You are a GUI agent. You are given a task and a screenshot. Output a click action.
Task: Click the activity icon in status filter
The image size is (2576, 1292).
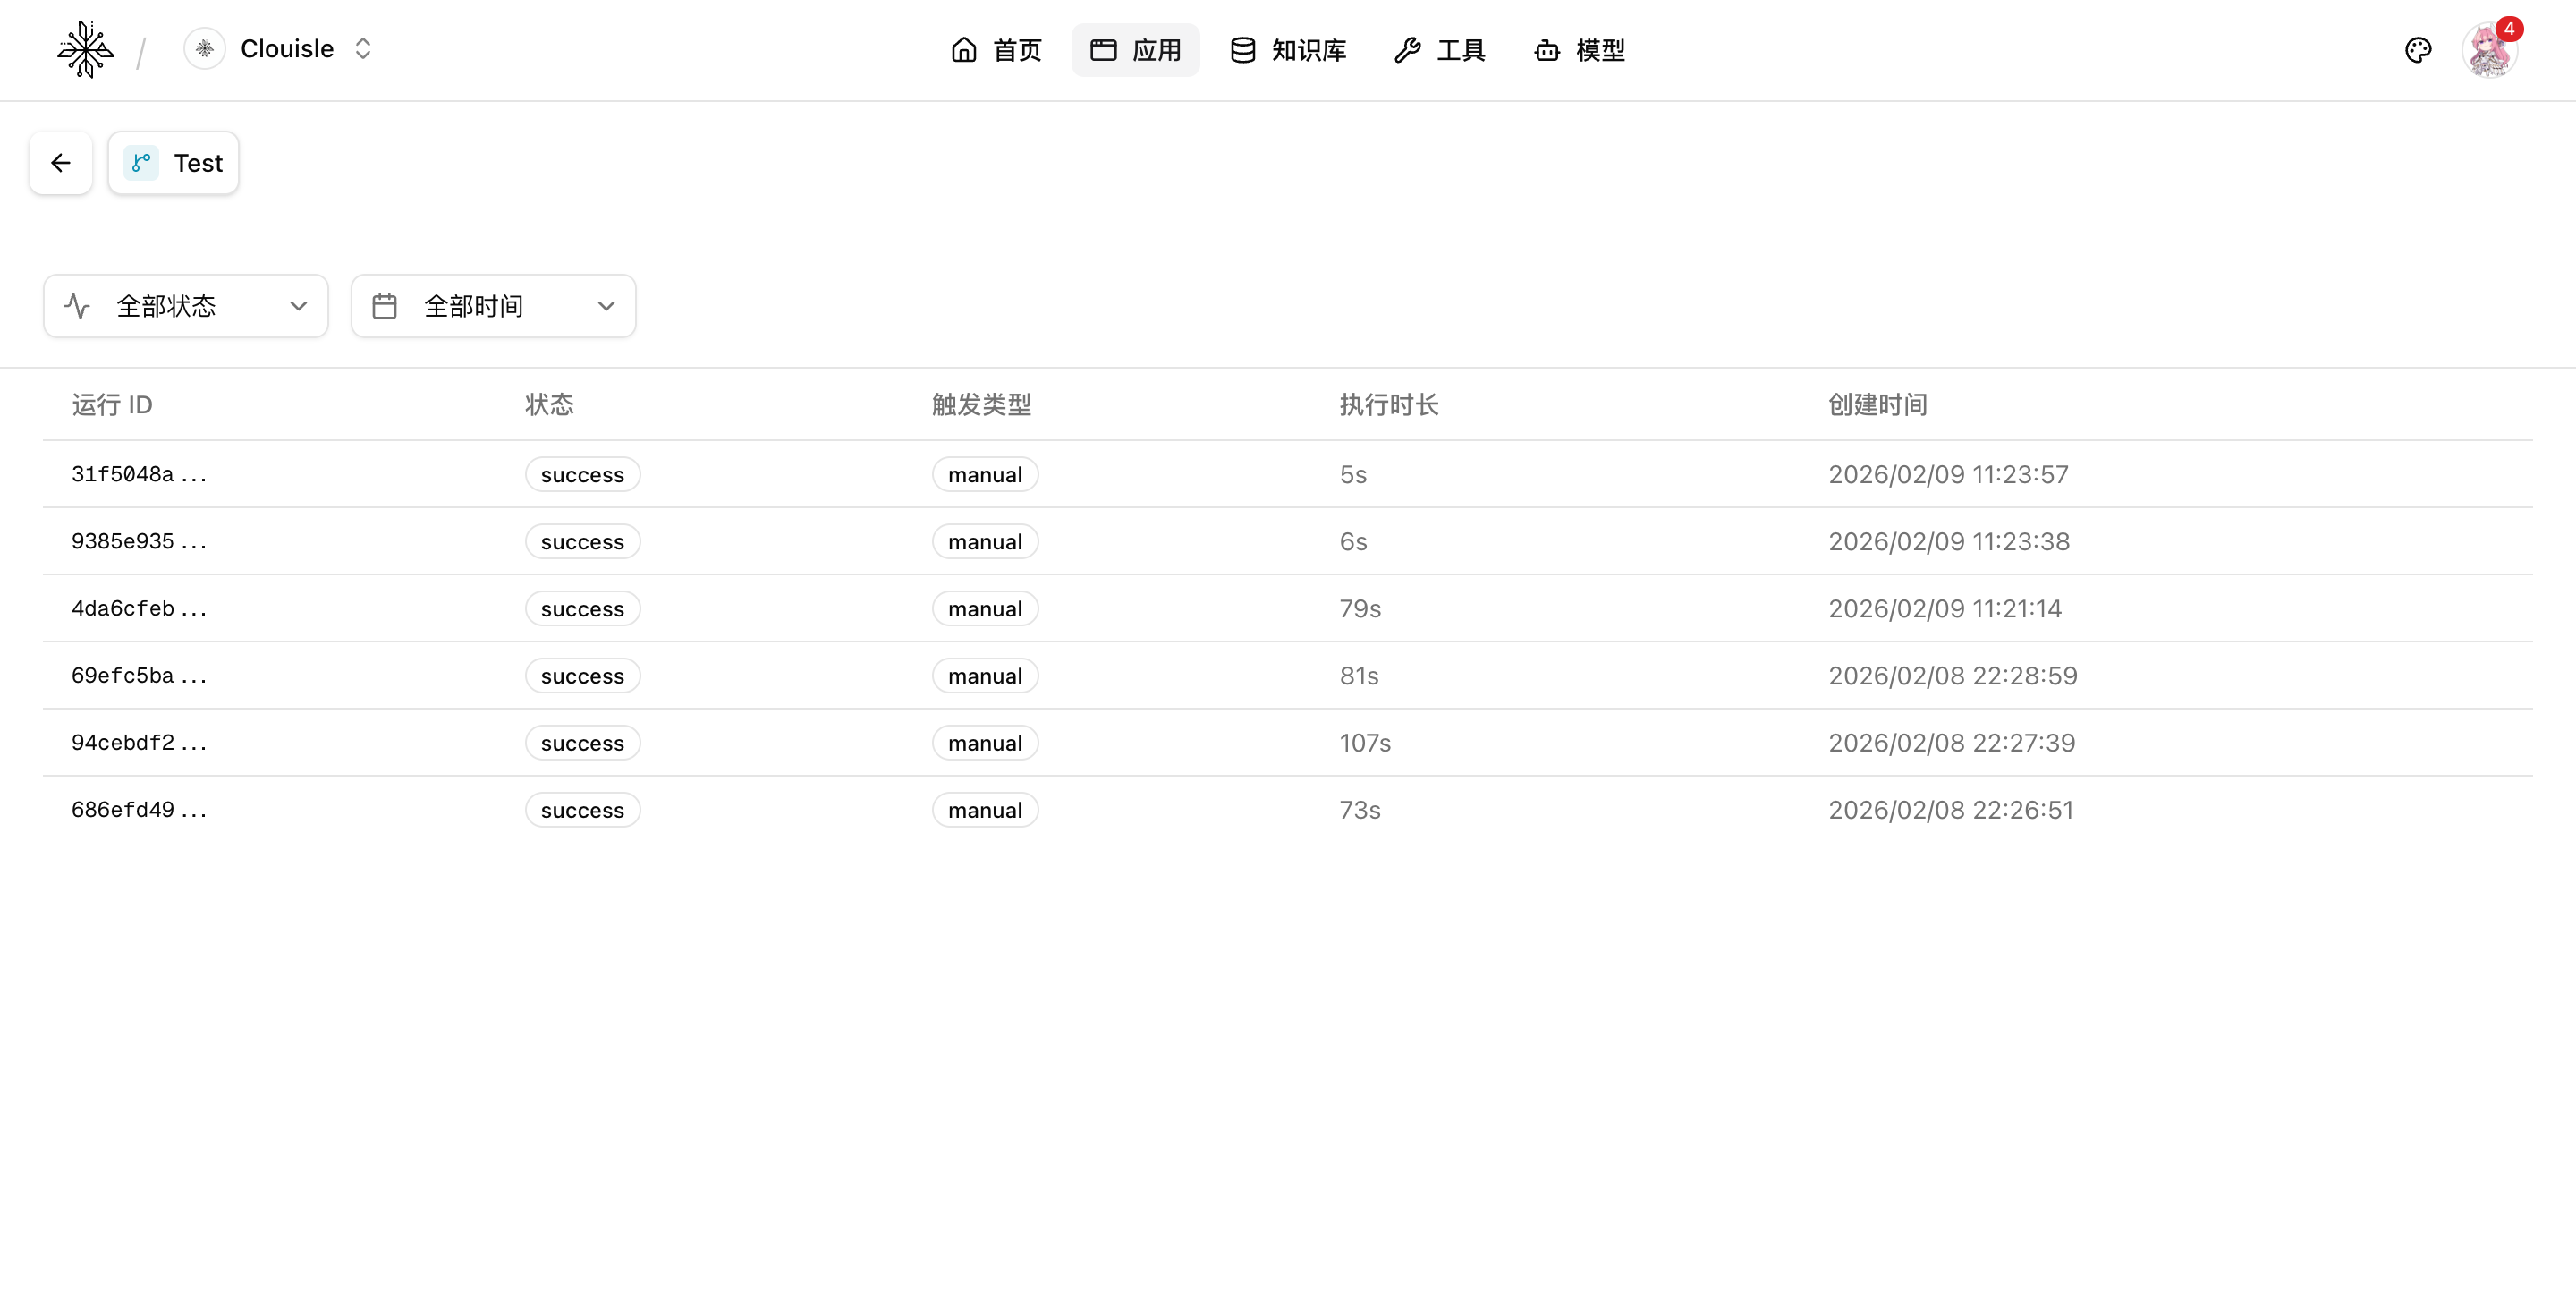tap(77, 306)
